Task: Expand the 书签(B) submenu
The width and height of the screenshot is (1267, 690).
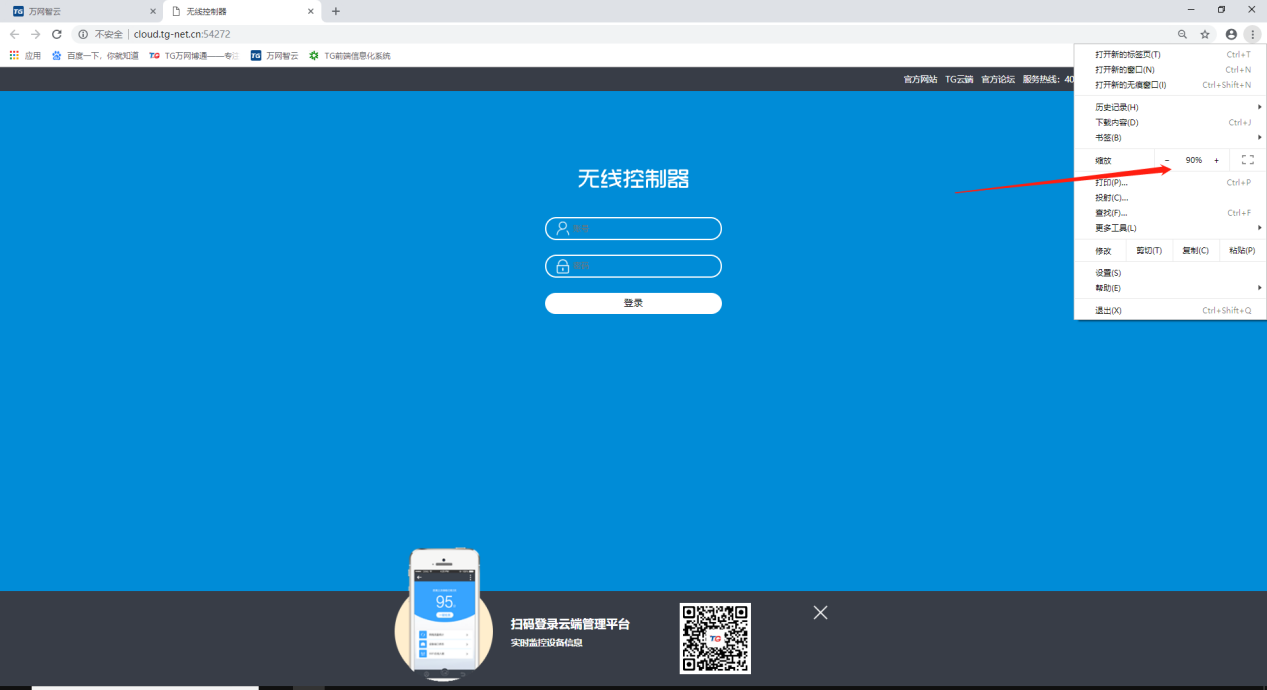Action: pyautogui.click(x=1170, y=137)
